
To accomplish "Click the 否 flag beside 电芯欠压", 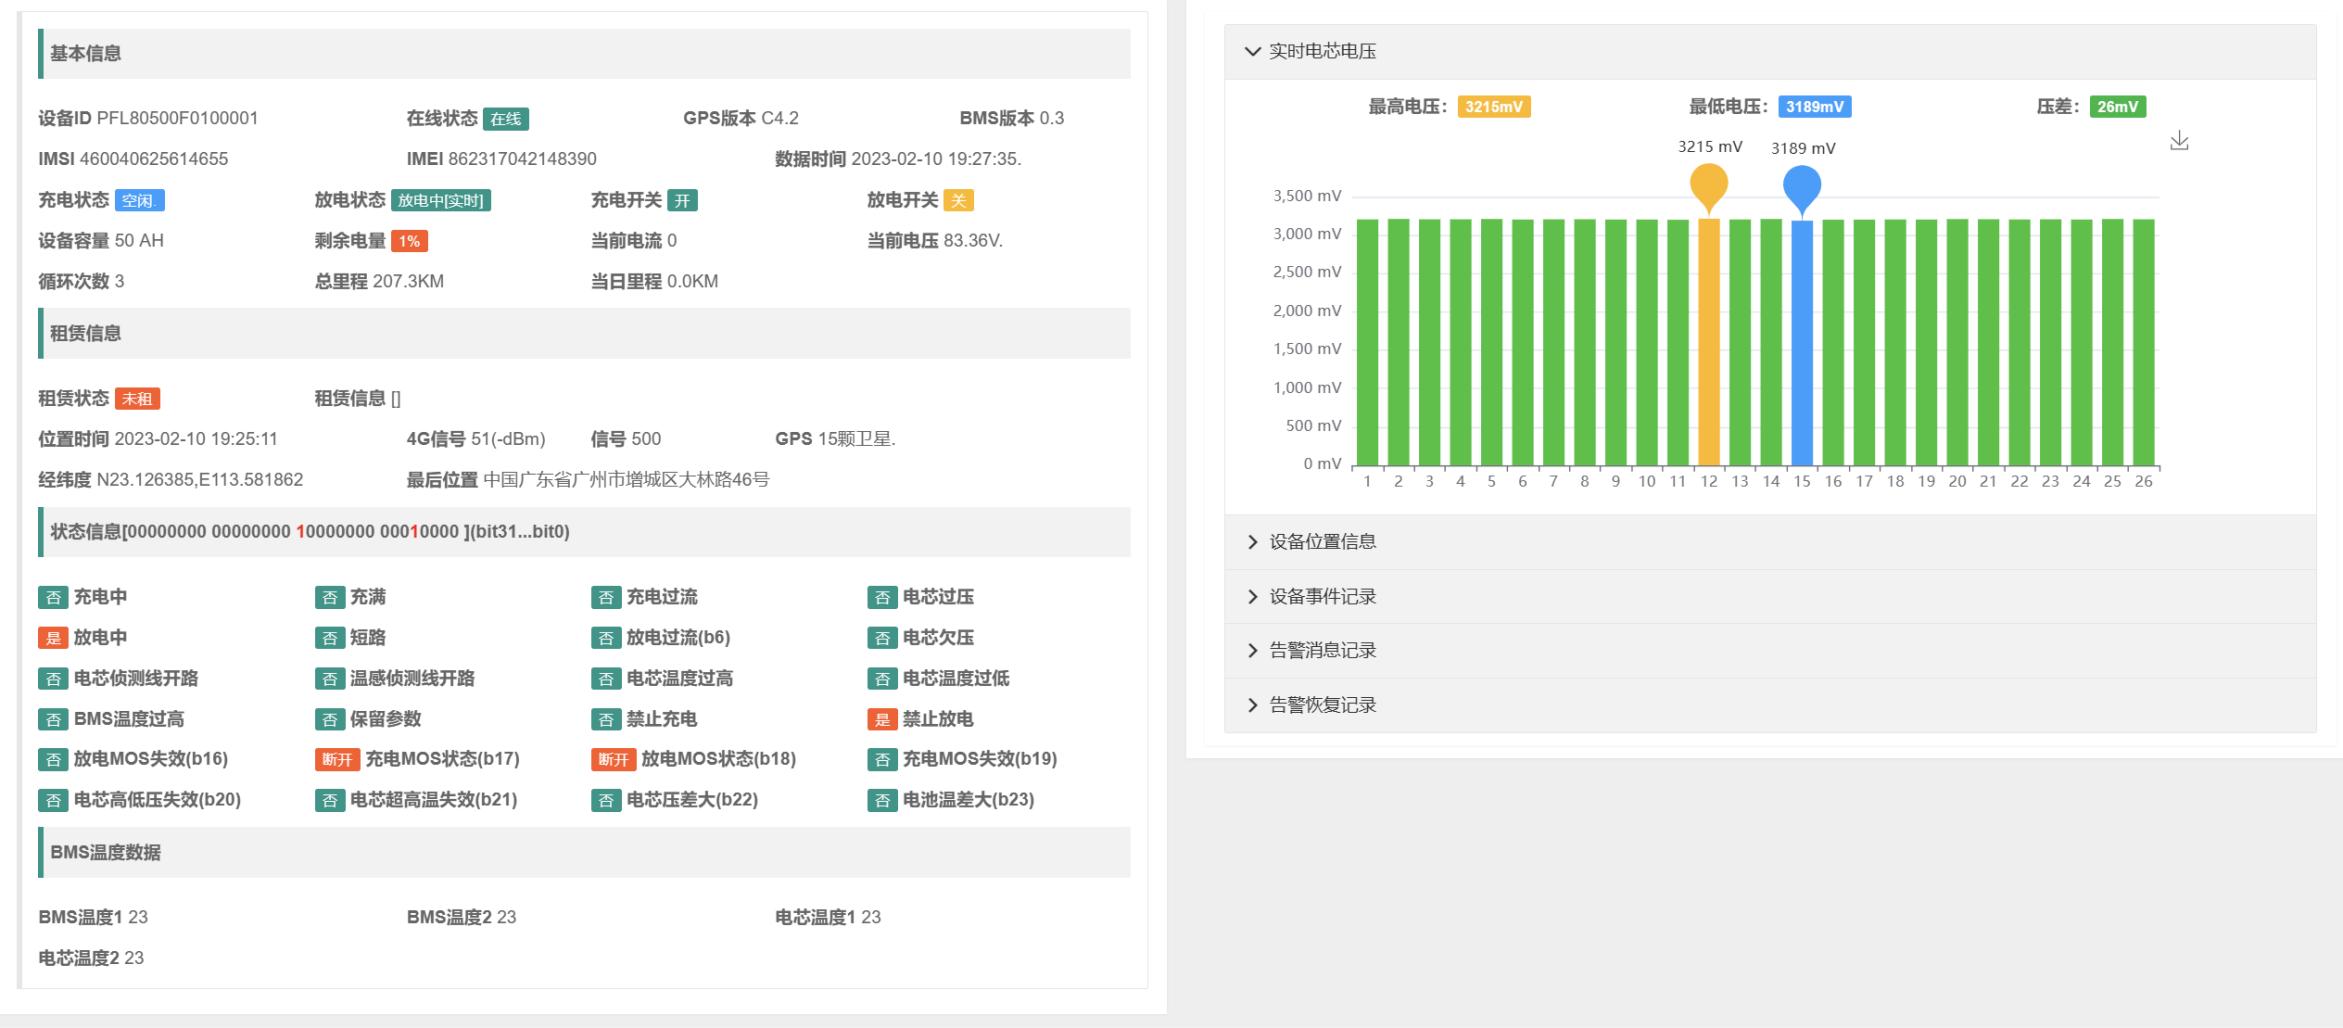I will 882,638.
